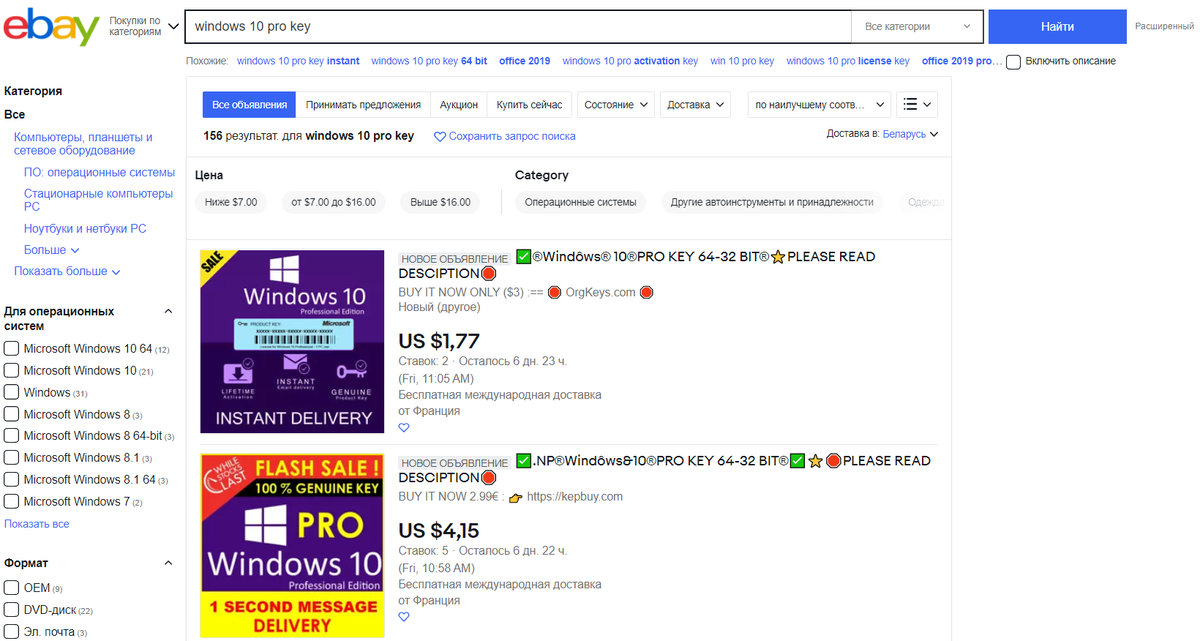Check Microsoft Windows 8.1 64 filter

pos(11,480)
